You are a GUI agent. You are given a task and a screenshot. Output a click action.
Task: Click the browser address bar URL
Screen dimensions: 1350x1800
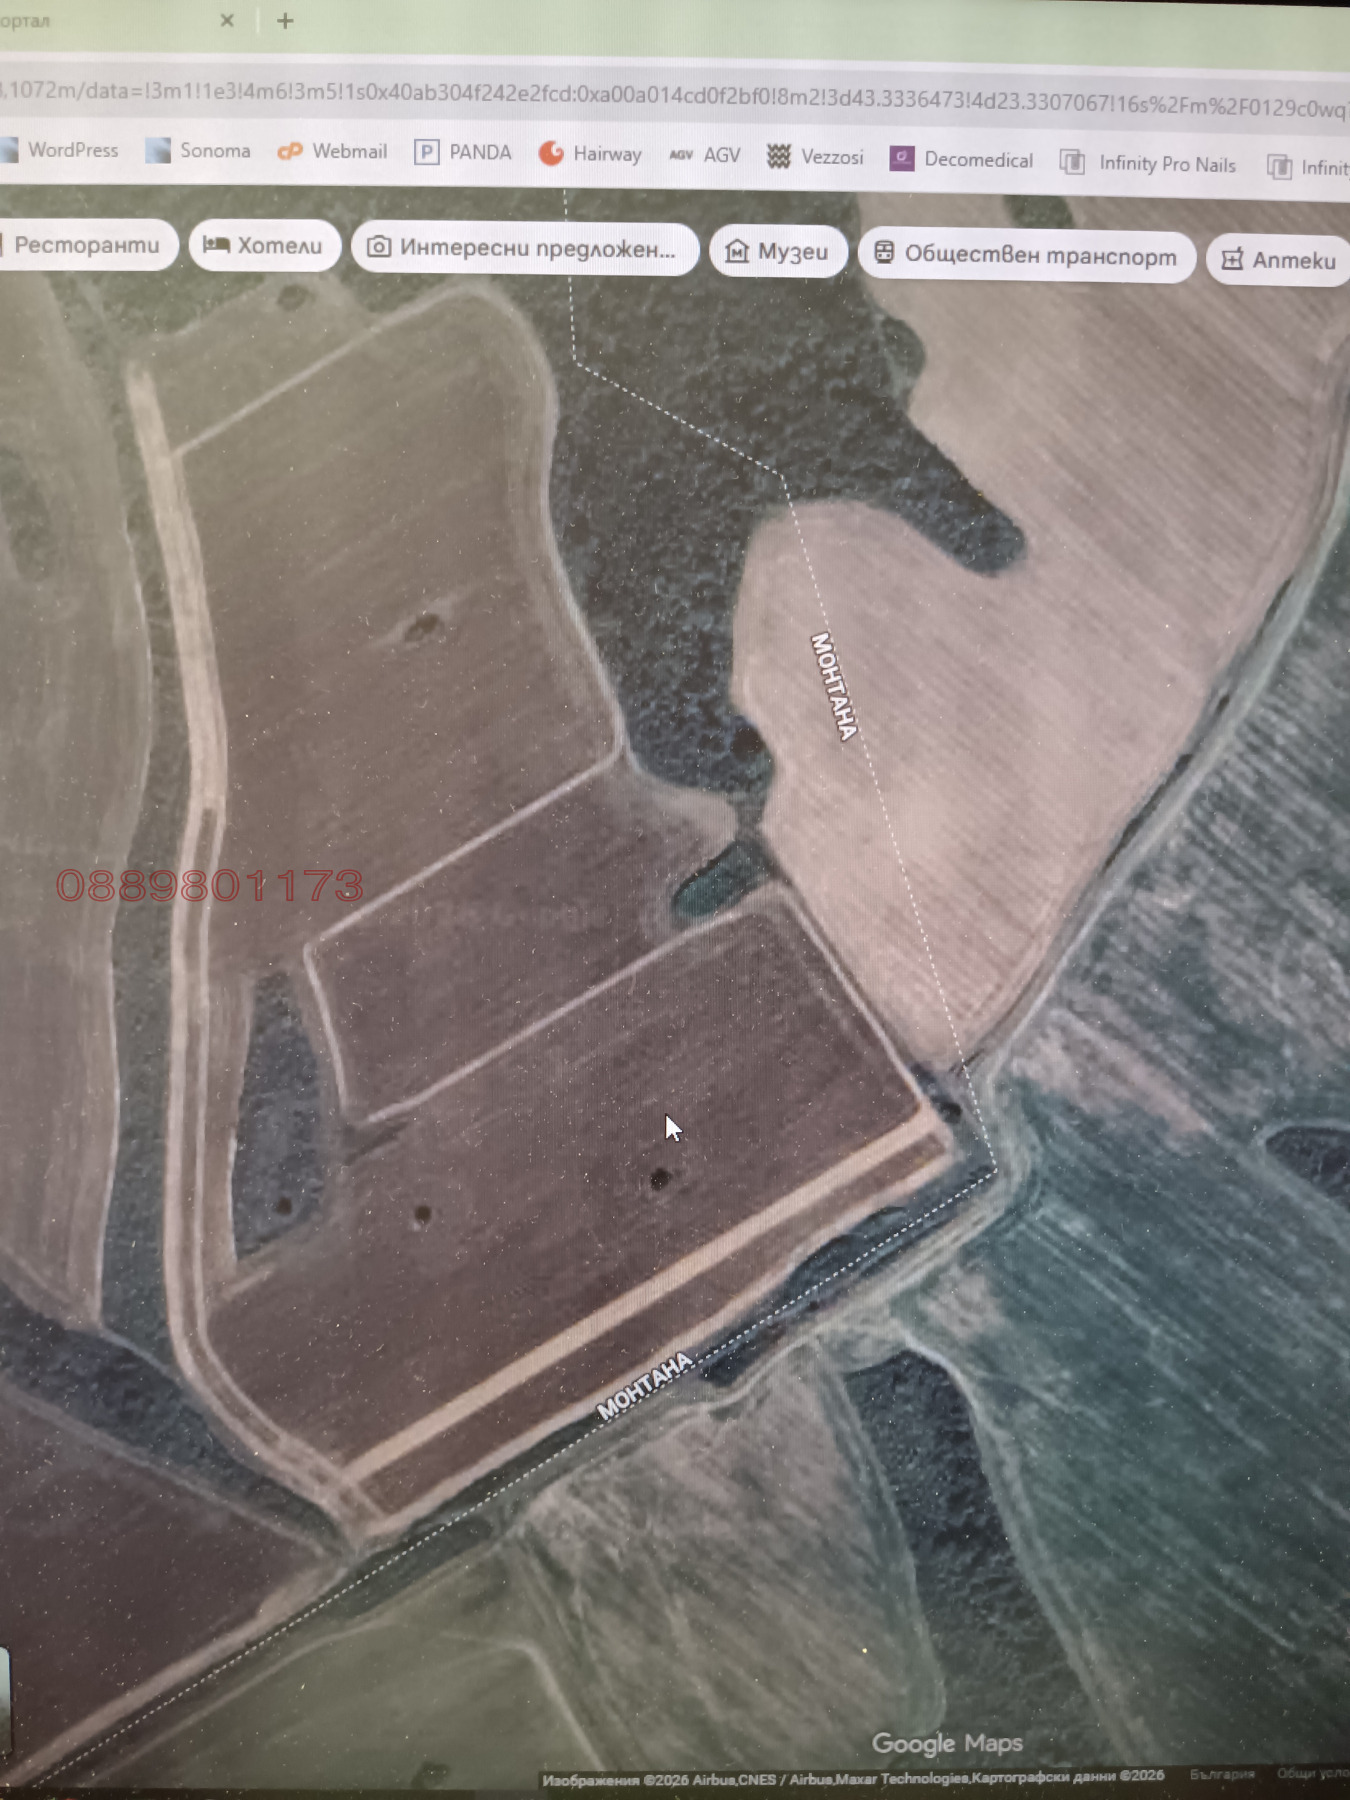[x=670, y=97]
